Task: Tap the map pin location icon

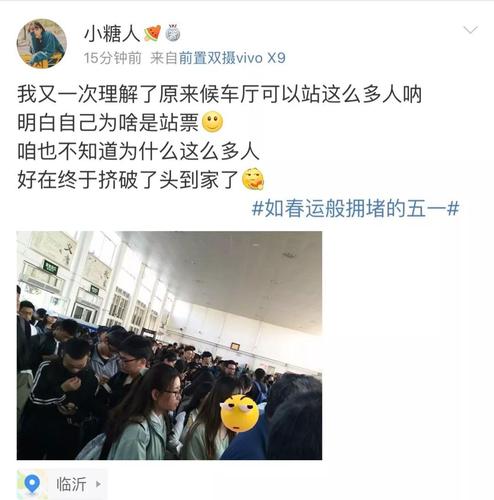Action: click(x=32, y=484)
